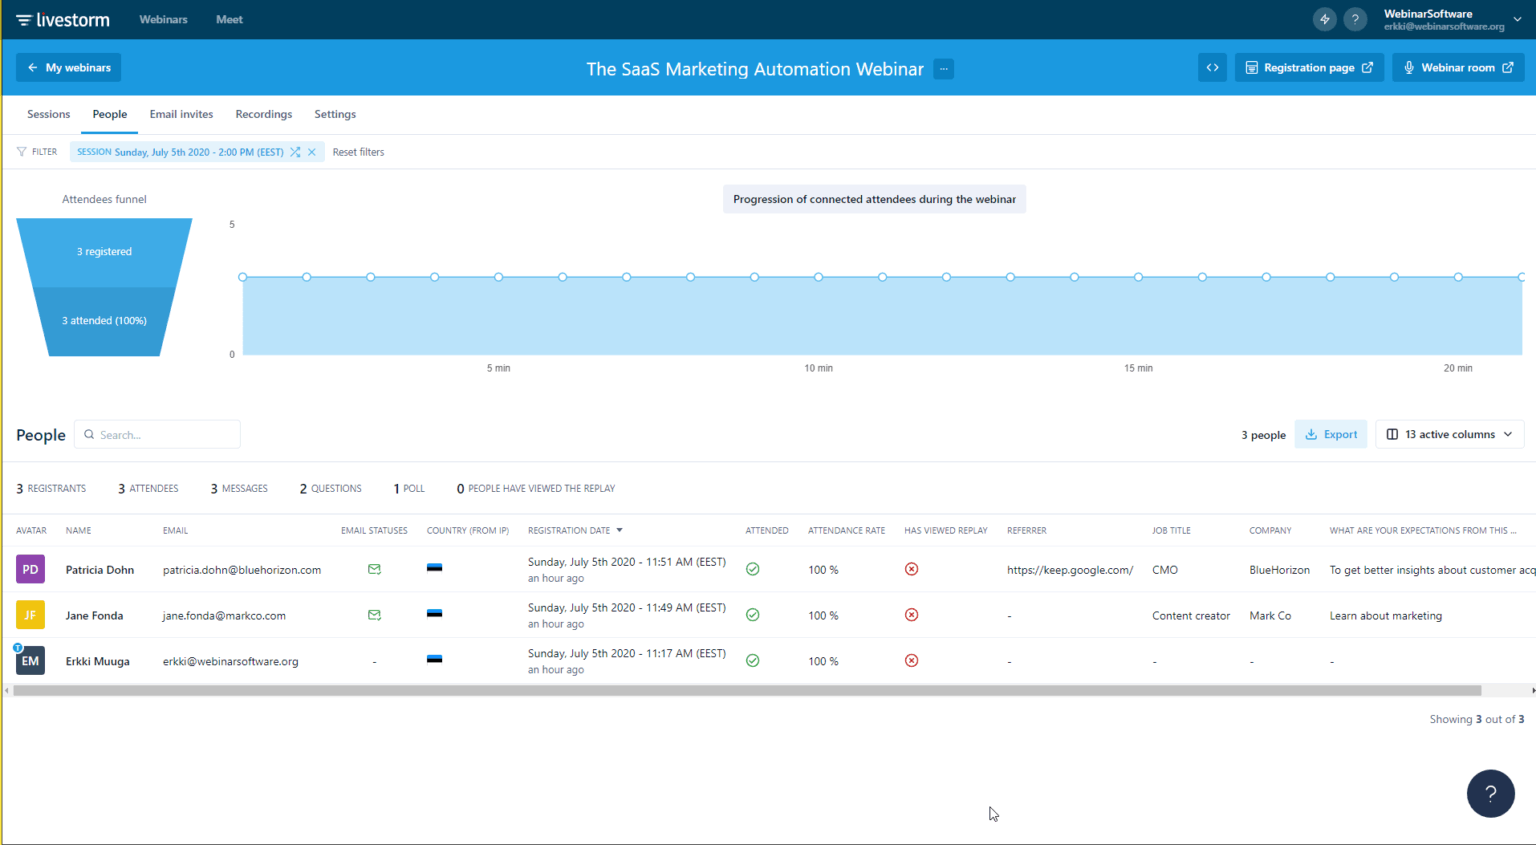The image size is (1536, 845).
Task: Open the webinar three-dots options menu
Action: (943, 69)
